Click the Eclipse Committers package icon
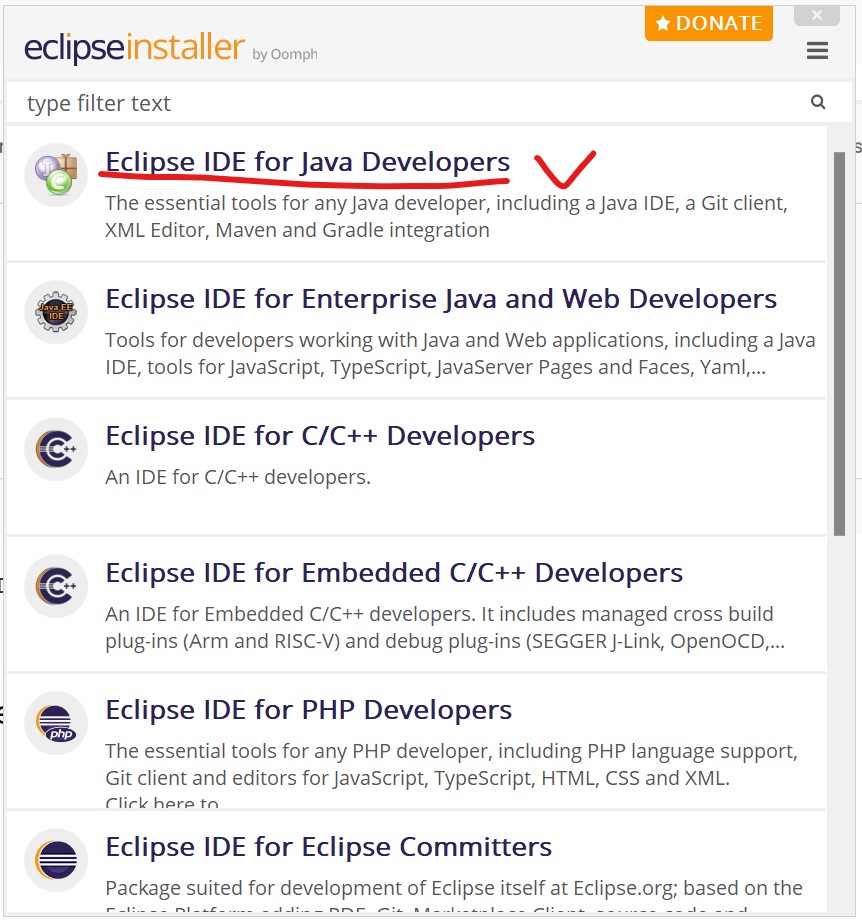This screenshot has height=922, width=862. [x=56, y=860]
